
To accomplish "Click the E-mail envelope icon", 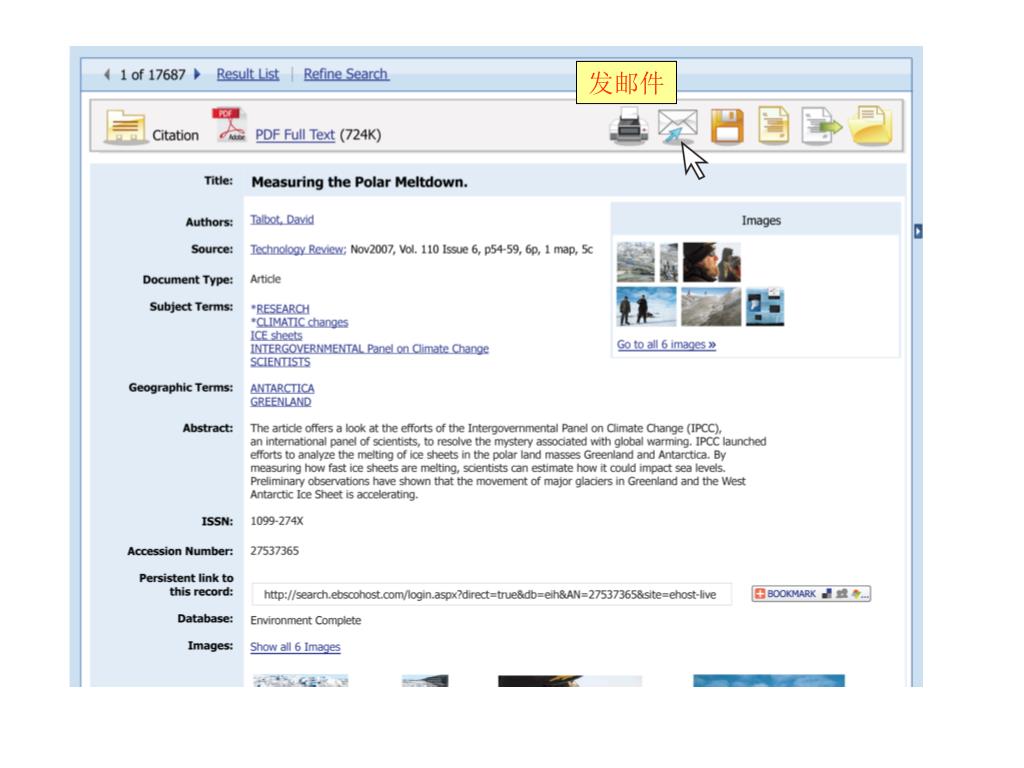I will pos(677,125).
